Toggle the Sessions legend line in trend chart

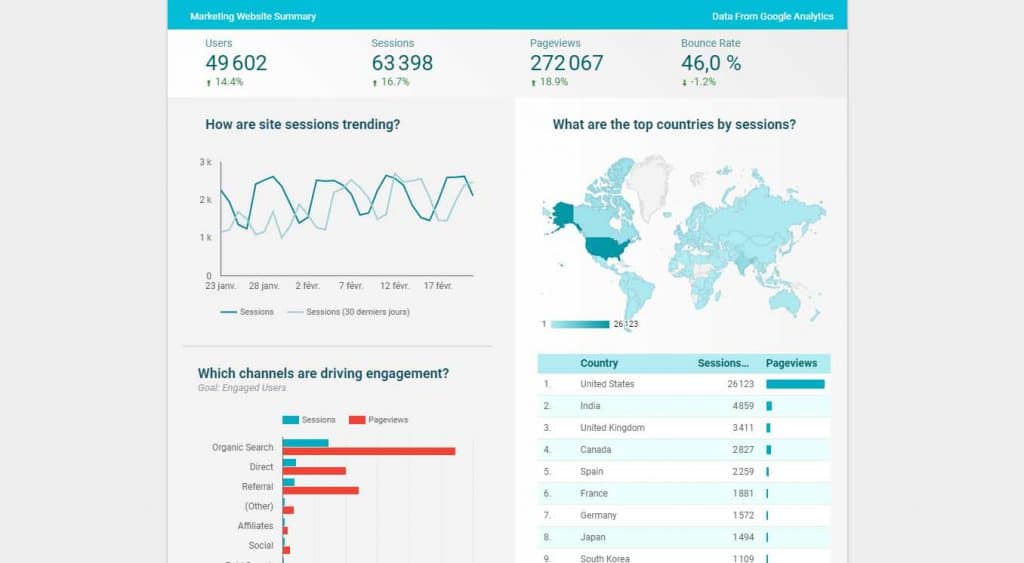pyautogui.click(x=247, y=312)
